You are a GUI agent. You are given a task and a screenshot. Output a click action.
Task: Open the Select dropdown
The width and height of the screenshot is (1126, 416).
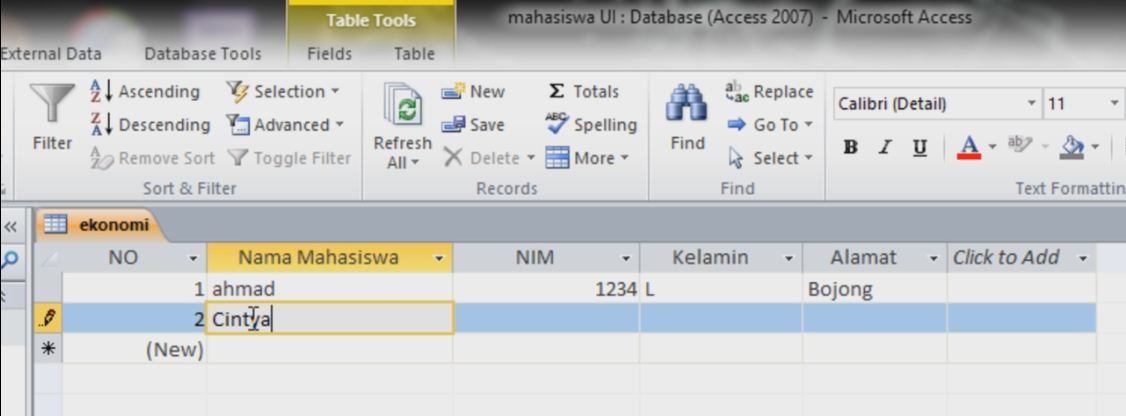[x=769, y=158]
